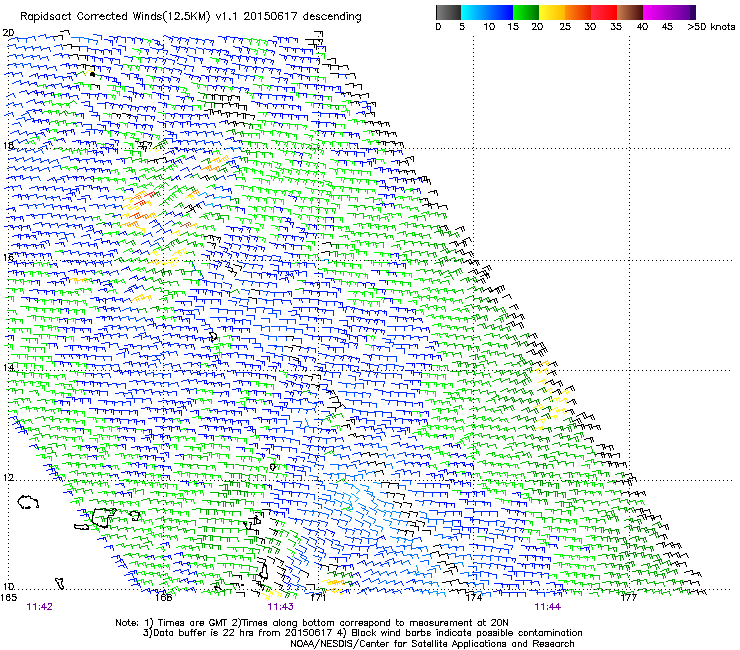Viewport: 740px width, 650px height.
Task: Click the latitude axis label '14'
Action: tap(8, 367)
